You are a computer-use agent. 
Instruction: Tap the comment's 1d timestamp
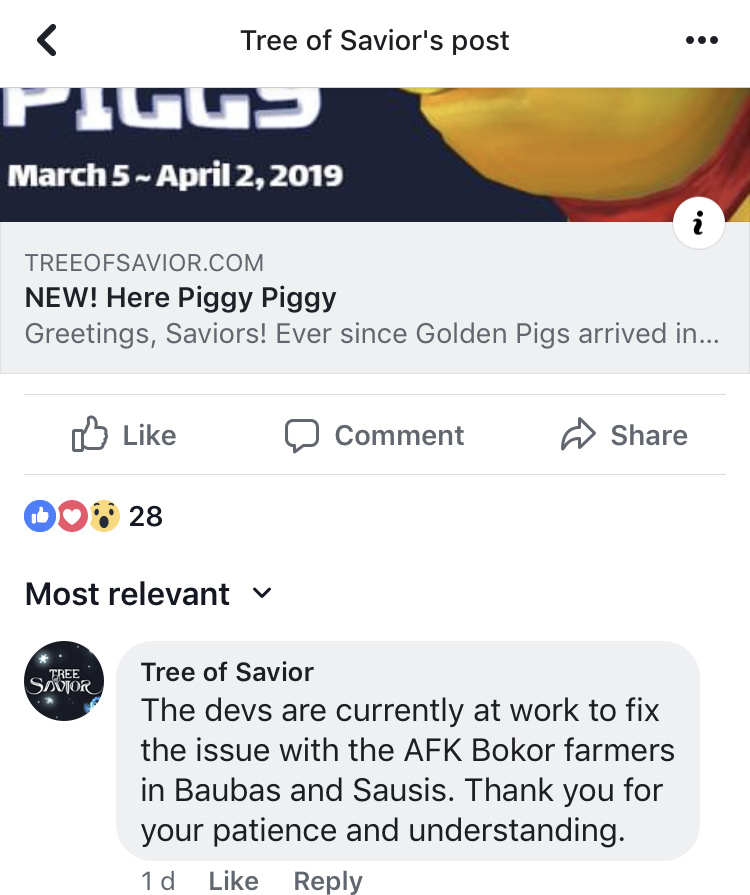tap(158, 880)
